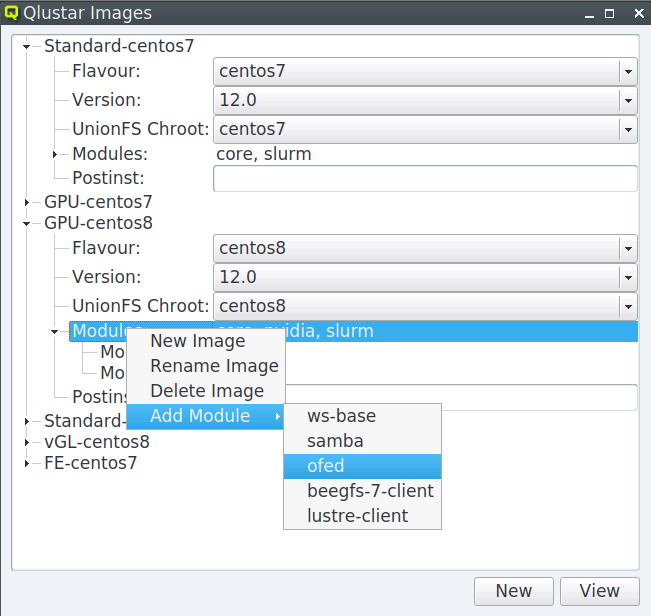Collapse the GPU-centos8 tree node
The image size is (651, 616).
(x=27, y=224)
